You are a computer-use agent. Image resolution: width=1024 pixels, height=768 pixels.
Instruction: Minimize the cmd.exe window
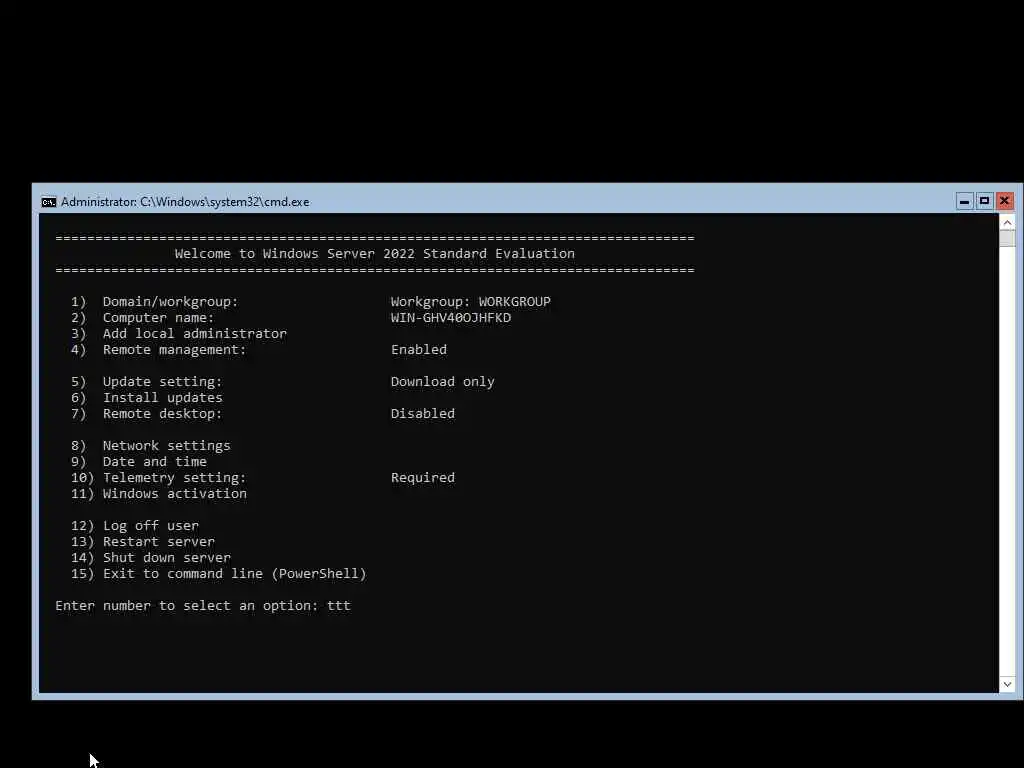964,201
